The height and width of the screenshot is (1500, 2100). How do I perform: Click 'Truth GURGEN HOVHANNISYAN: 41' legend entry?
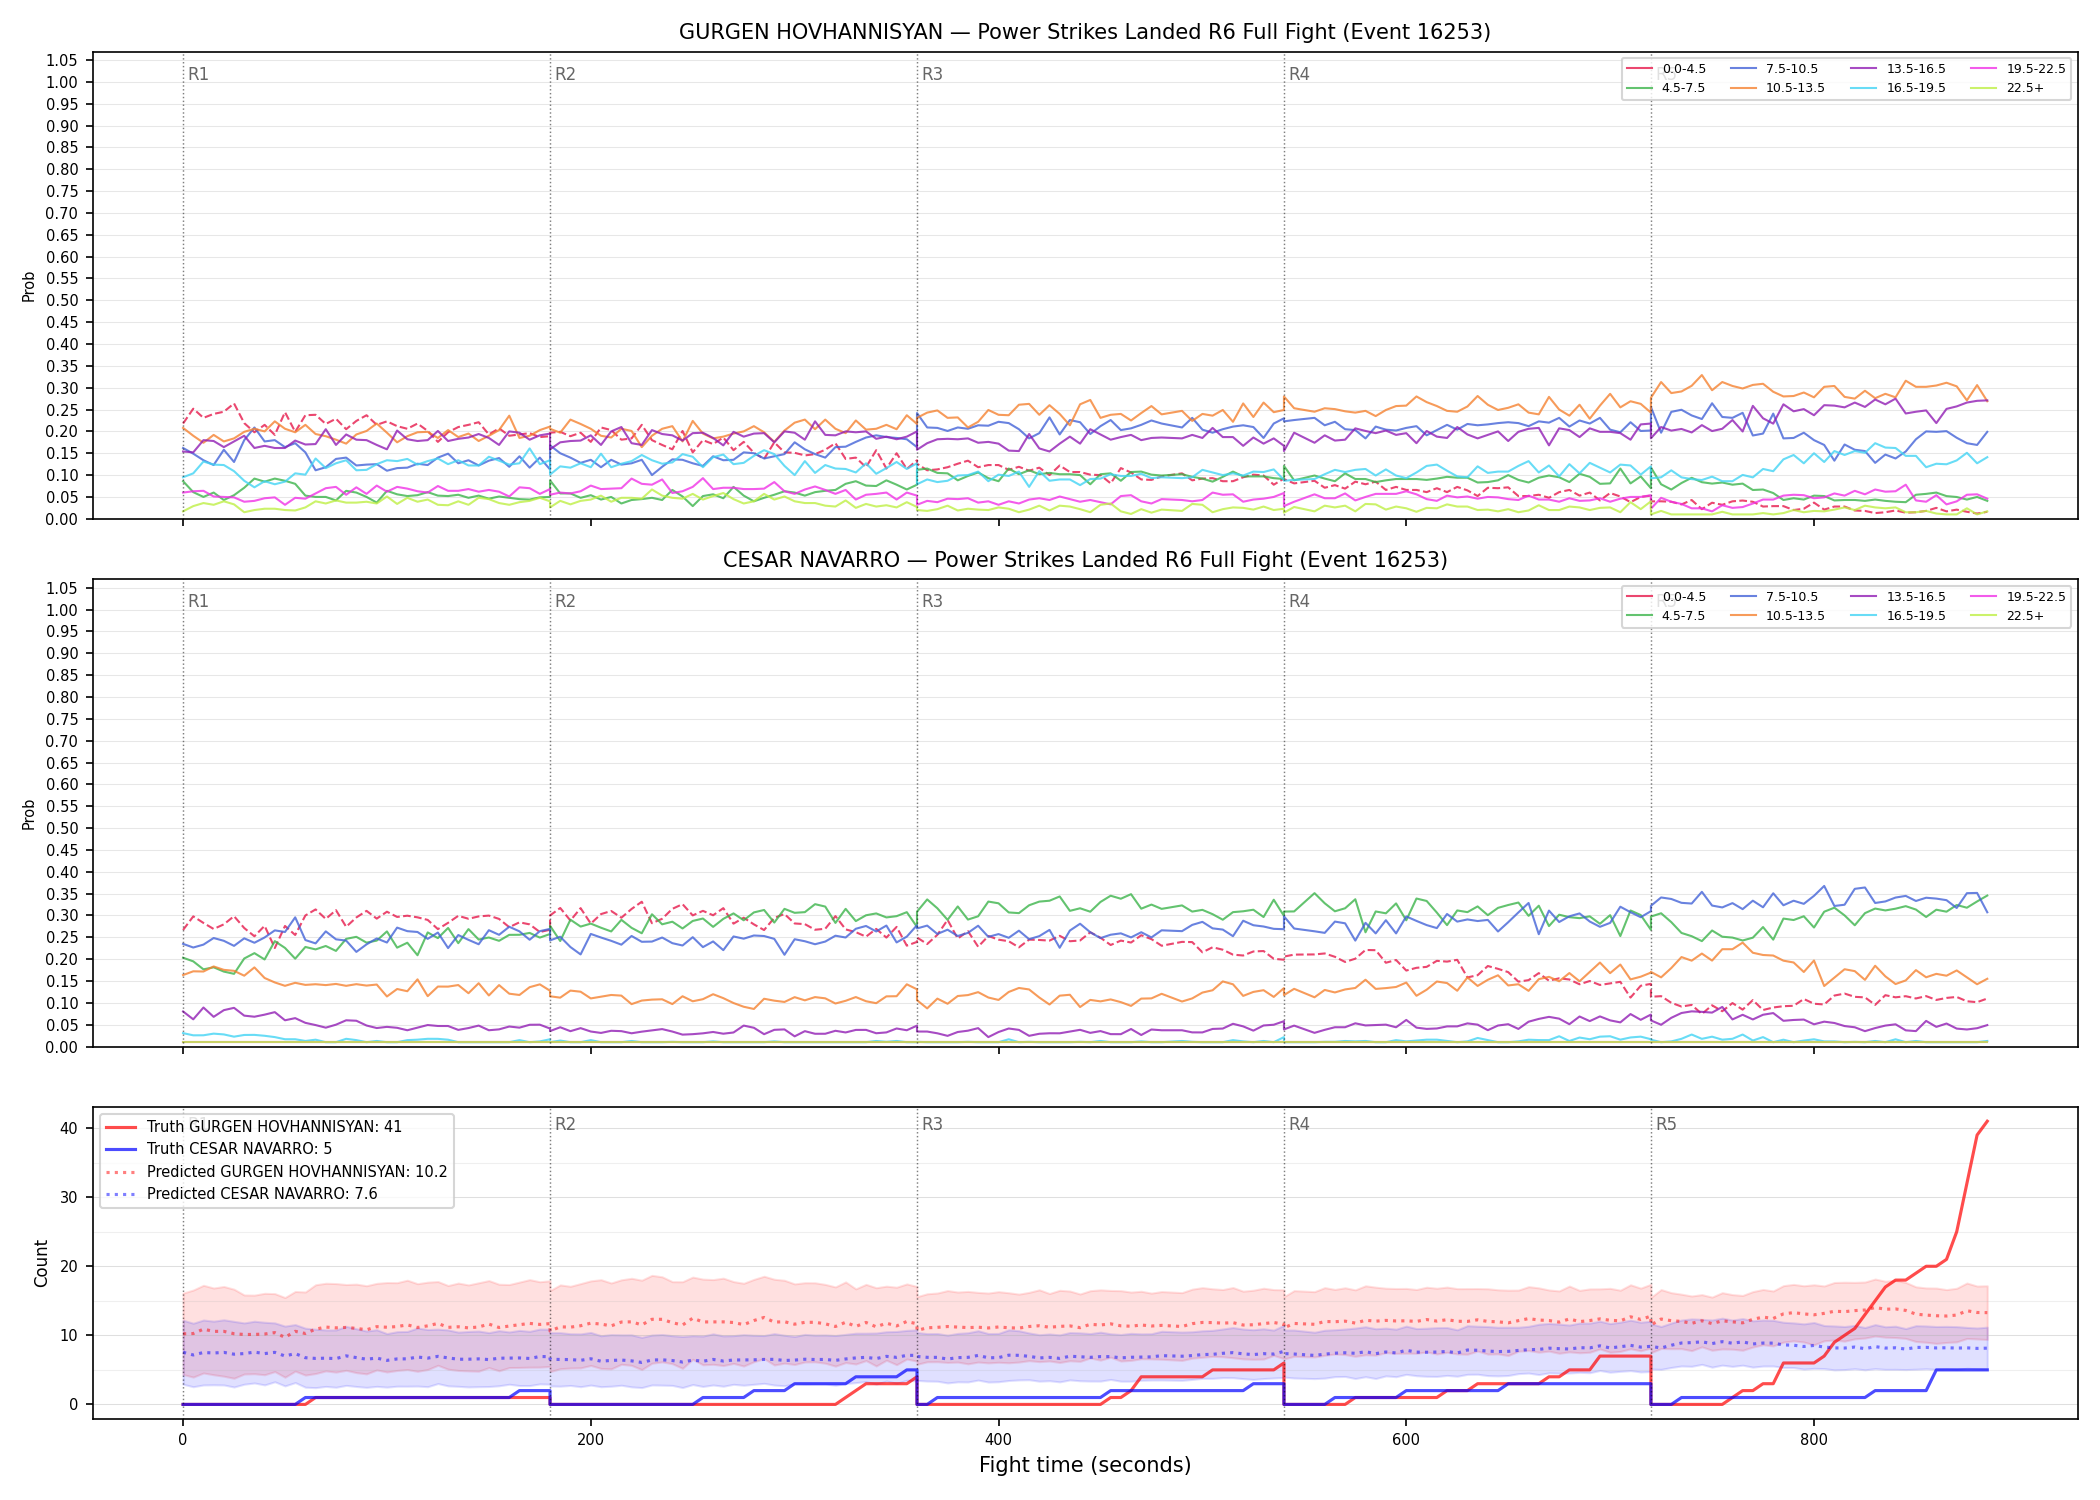tap(254, 1127)
